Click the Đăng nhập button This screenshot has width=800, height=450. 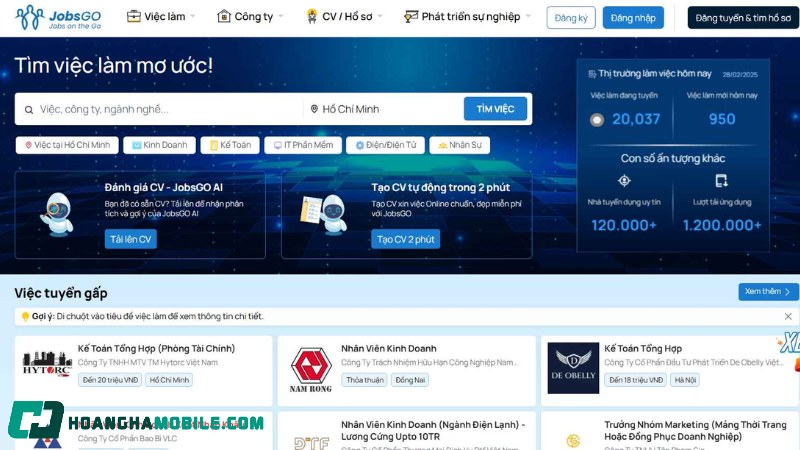[x=633, y=18]
